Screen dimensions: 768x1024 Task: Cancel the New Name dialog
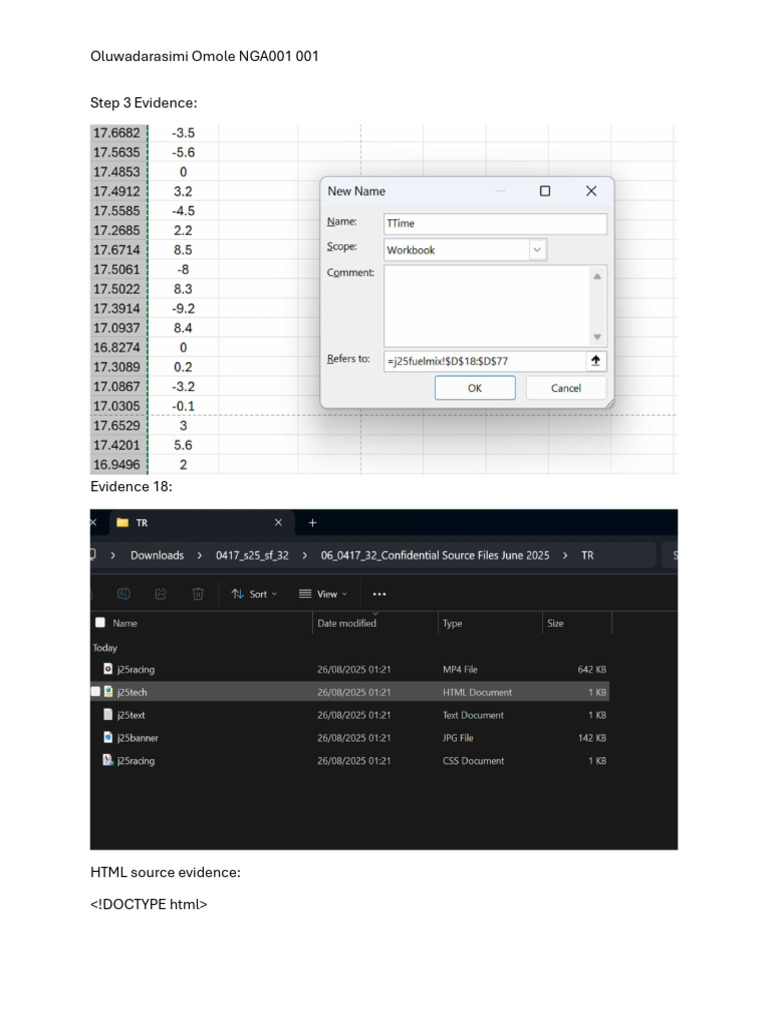tap(566, 388)
